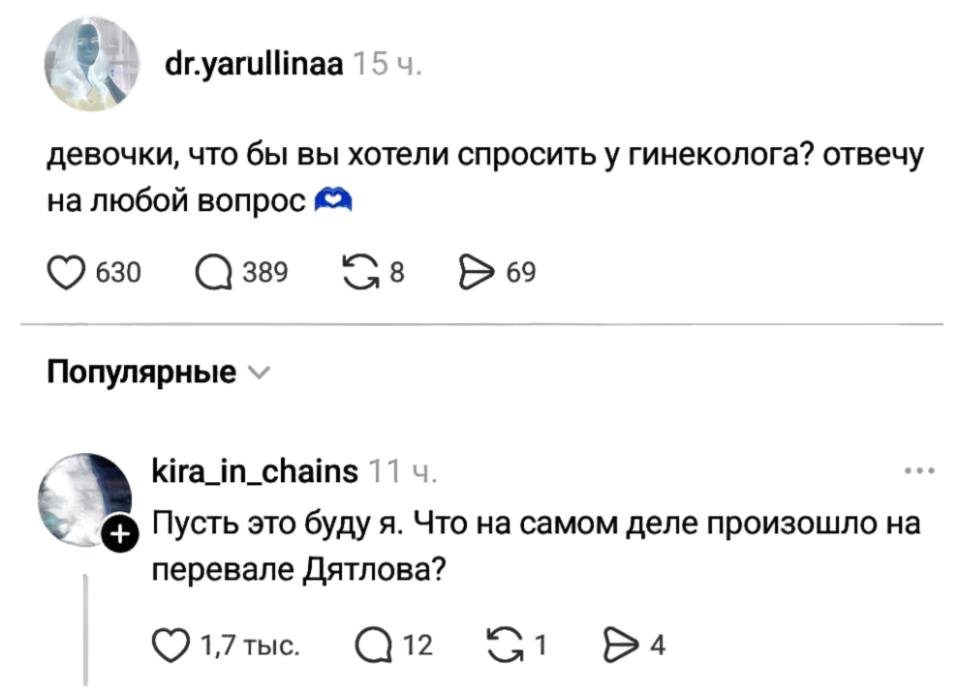960x691 pixels.
Task: Like kira_in_chains's comment with the heart icon
Action: (x=173, y=646)
